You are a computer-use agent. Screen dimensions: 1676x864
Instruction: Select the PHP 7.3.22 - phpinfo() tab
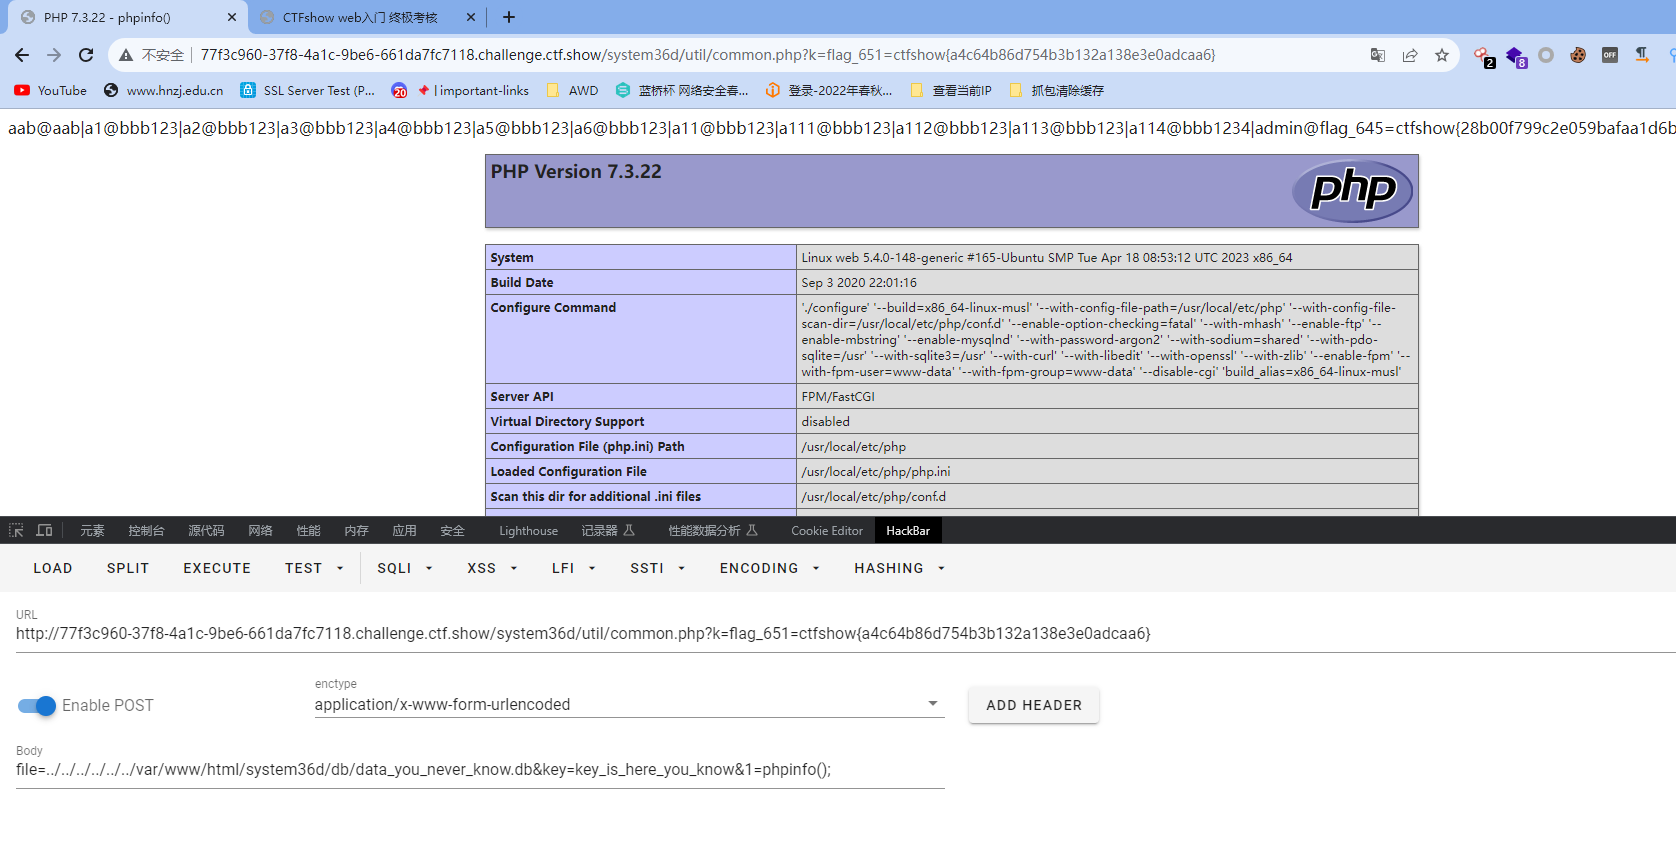[107, 17]
